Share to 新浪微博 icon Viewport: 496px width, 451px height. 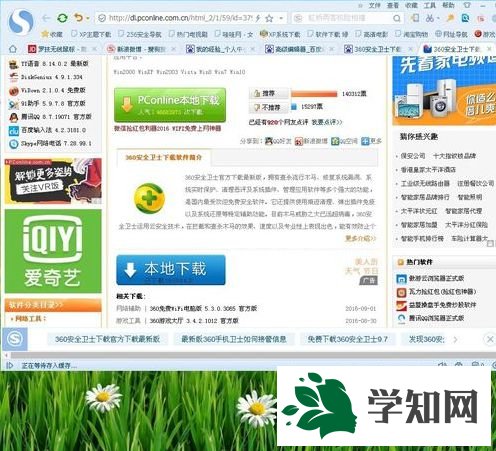tap(298, 141)
